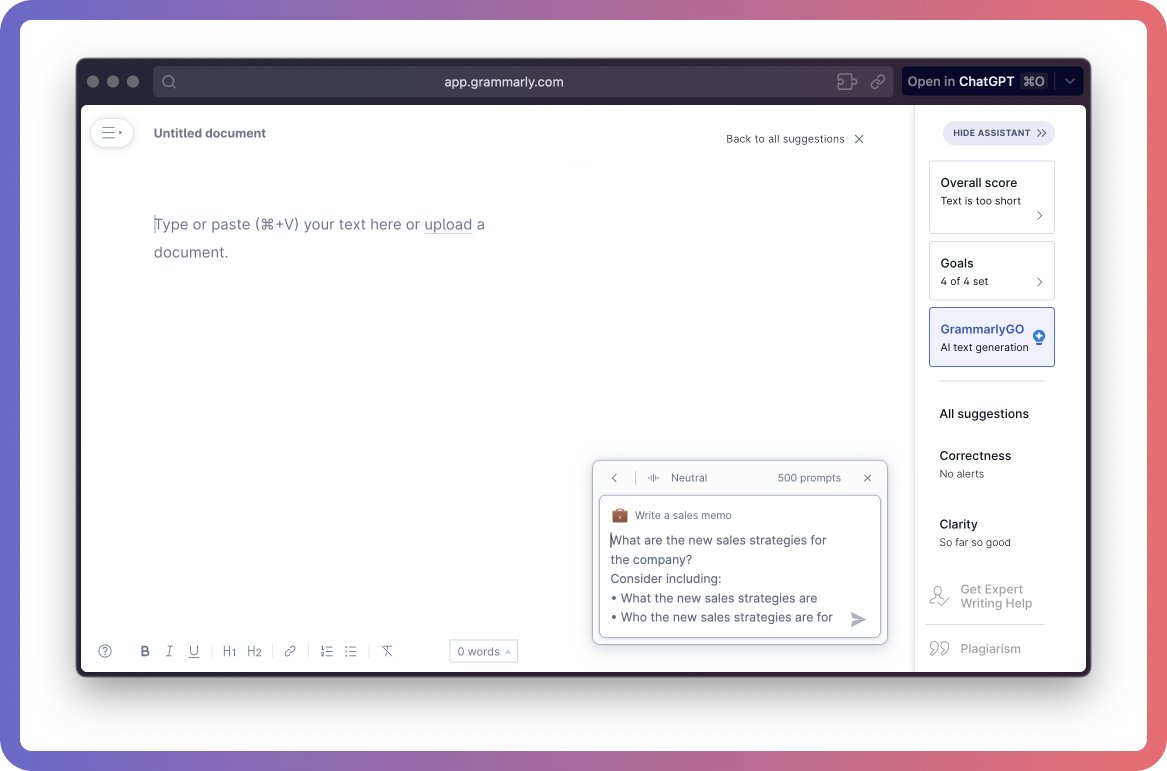
Task: Click the 500 prompts counter
Action: pos(809,478)
